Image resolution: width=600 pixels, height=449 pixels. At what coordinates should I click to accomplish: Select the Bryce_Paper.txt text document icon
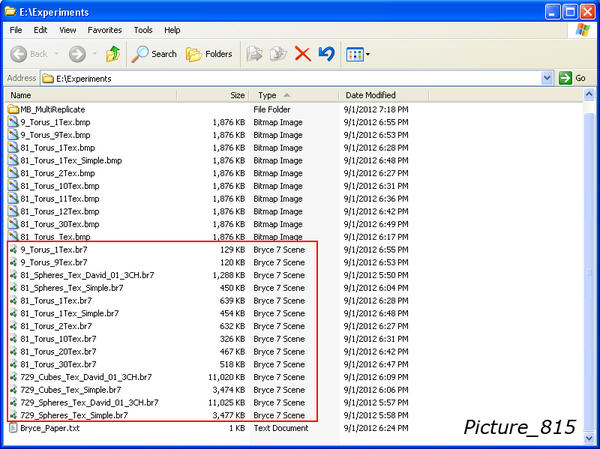click(x=13, y=428)
